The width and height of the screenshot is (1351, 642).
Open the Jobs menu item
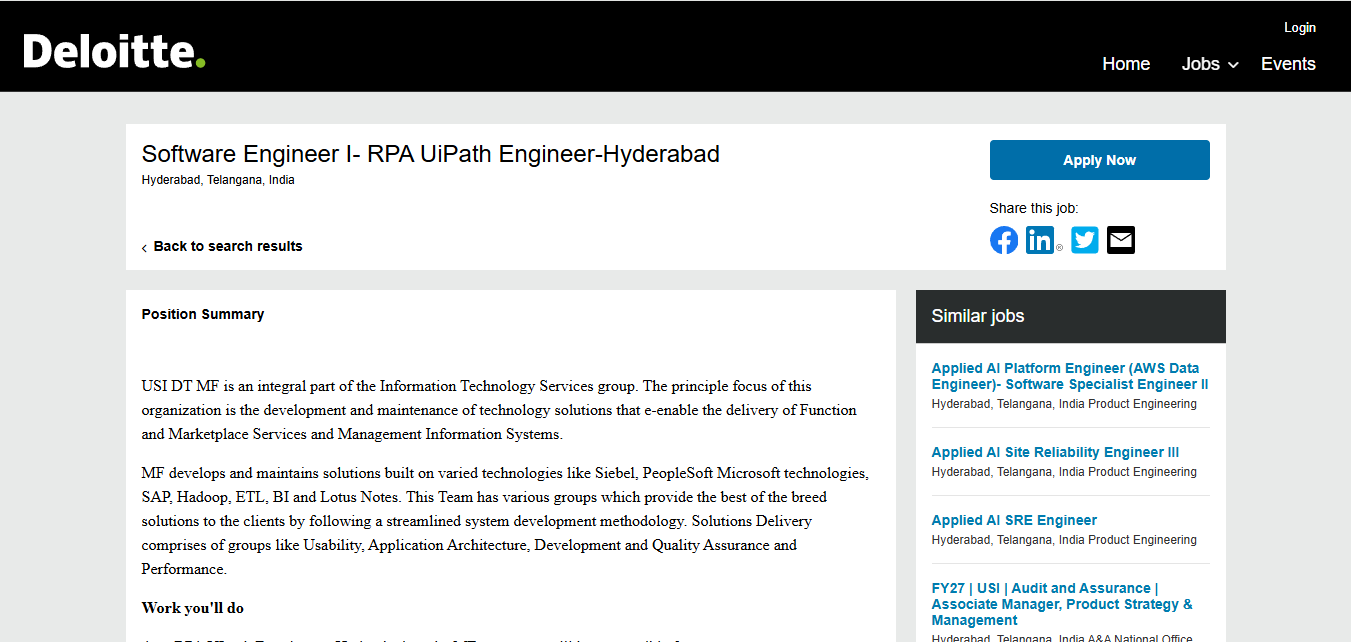coord(1201,64)
